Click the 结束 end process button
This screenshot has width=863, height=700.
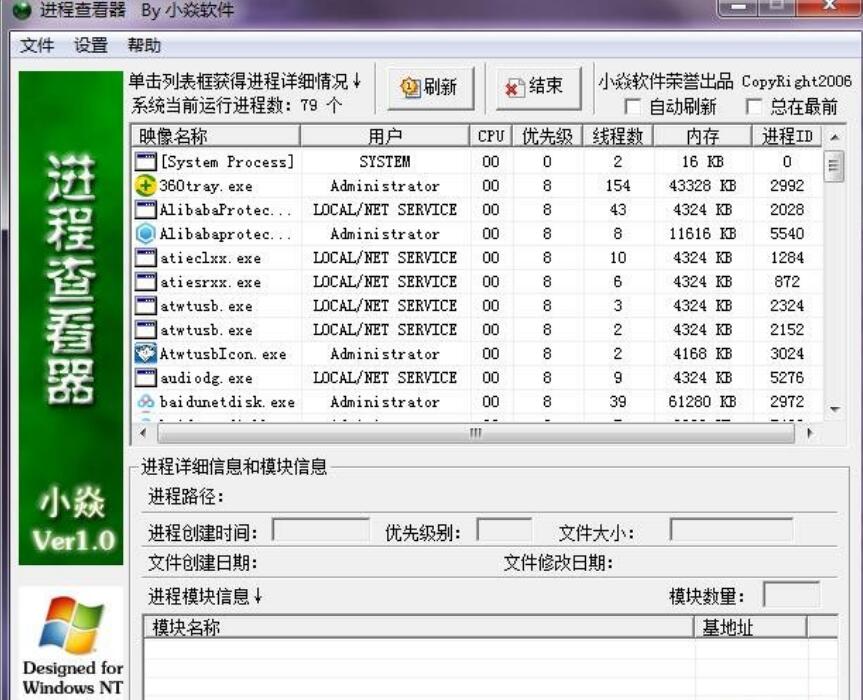[538, 88]
